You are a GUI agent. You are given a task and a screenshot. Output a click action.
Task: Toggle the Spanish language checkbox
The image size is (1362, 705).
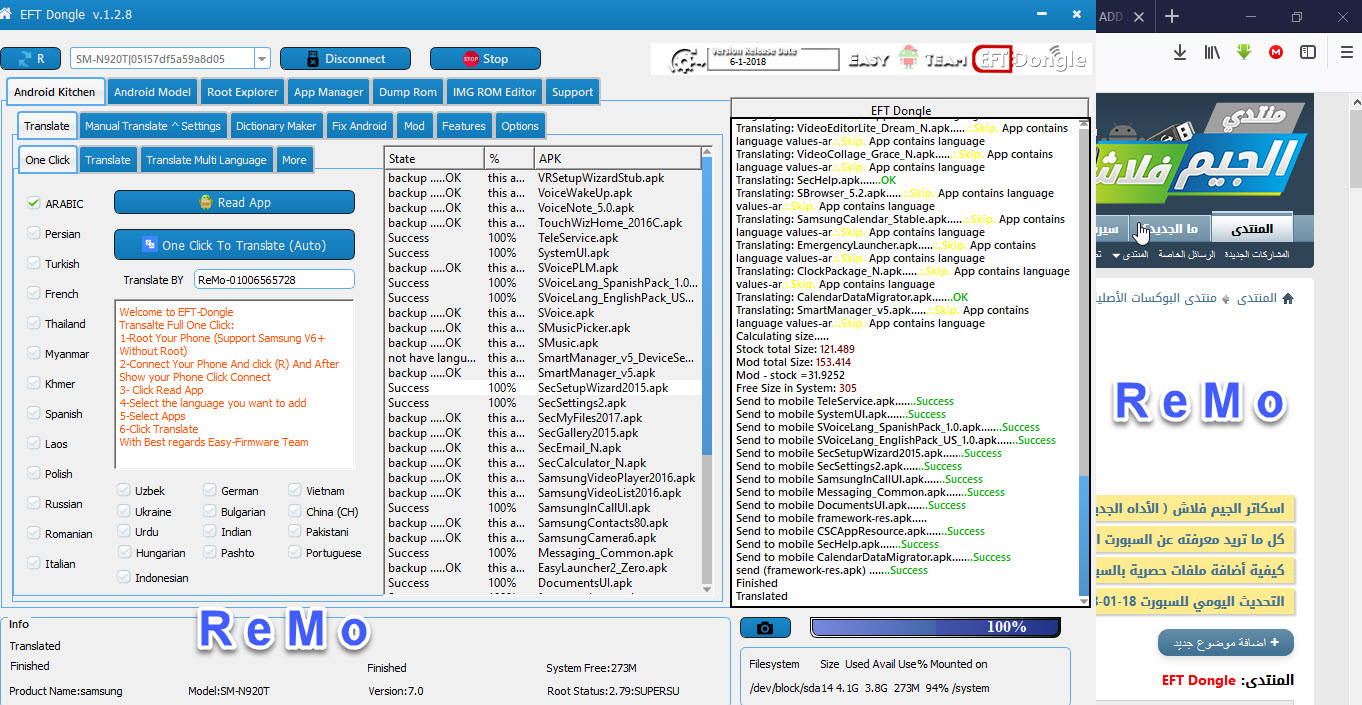click(34, 413)
